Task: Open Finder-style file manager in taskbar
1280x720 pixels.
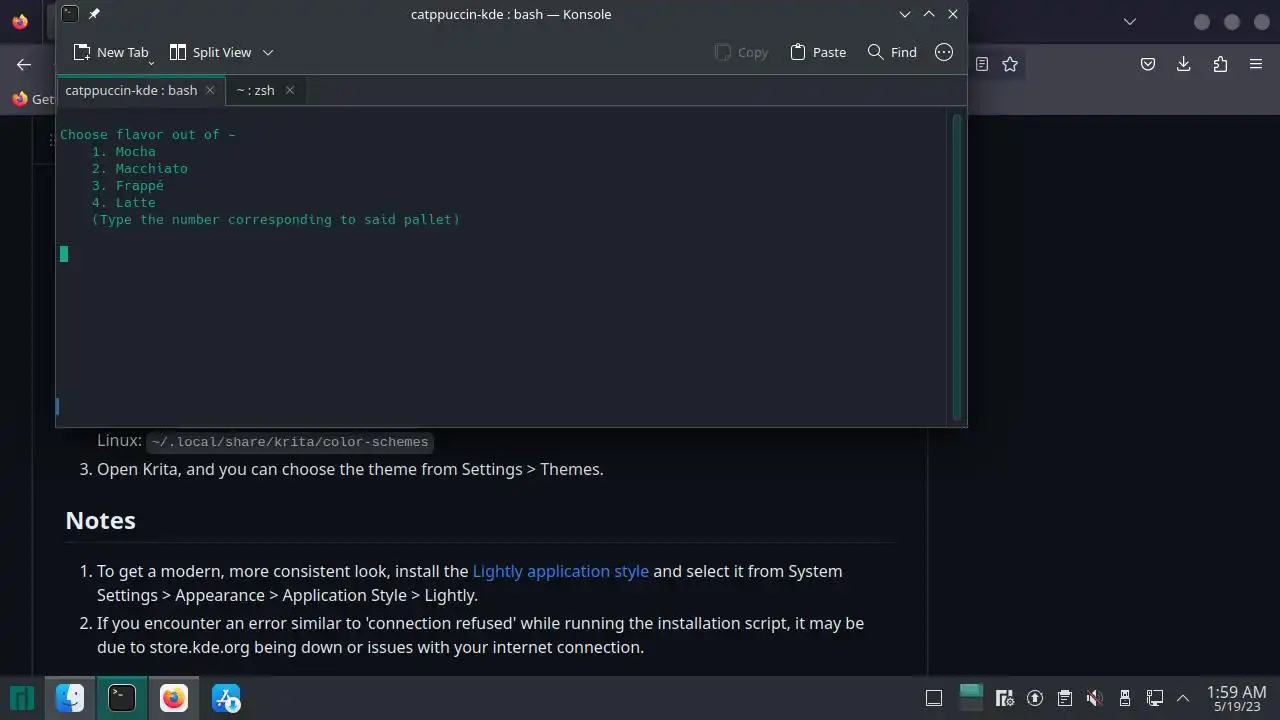Action: tap(70, 698)
